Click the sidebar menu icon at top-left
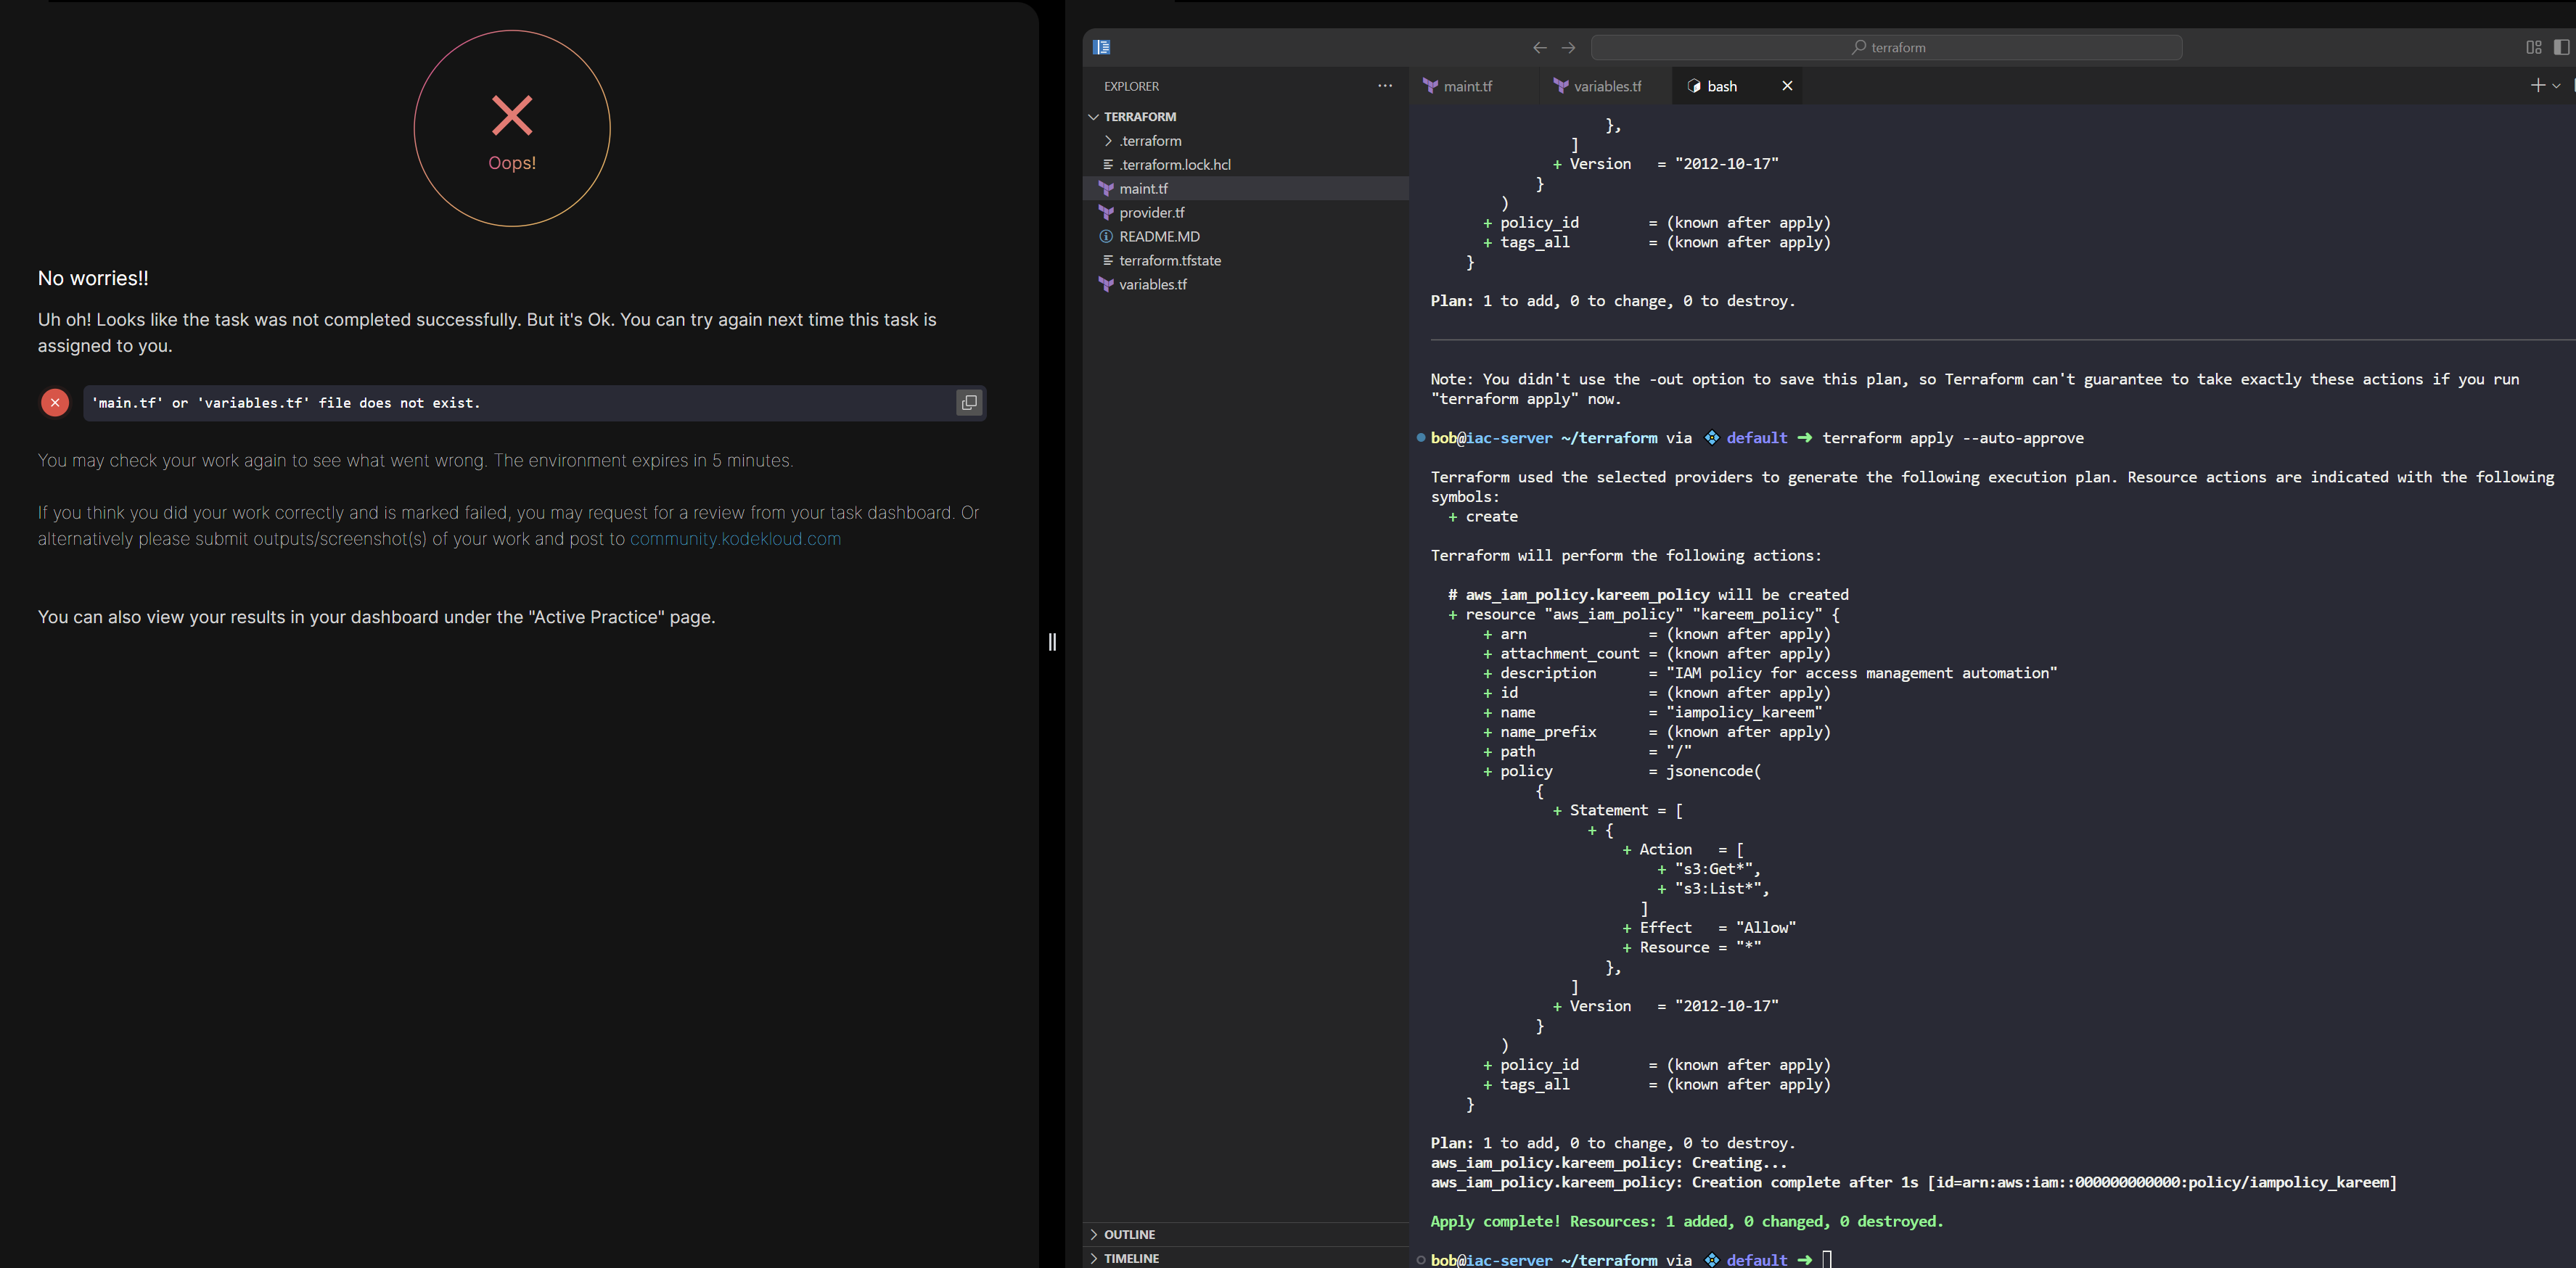The image size is (2576, 1268). [1101, 47]
